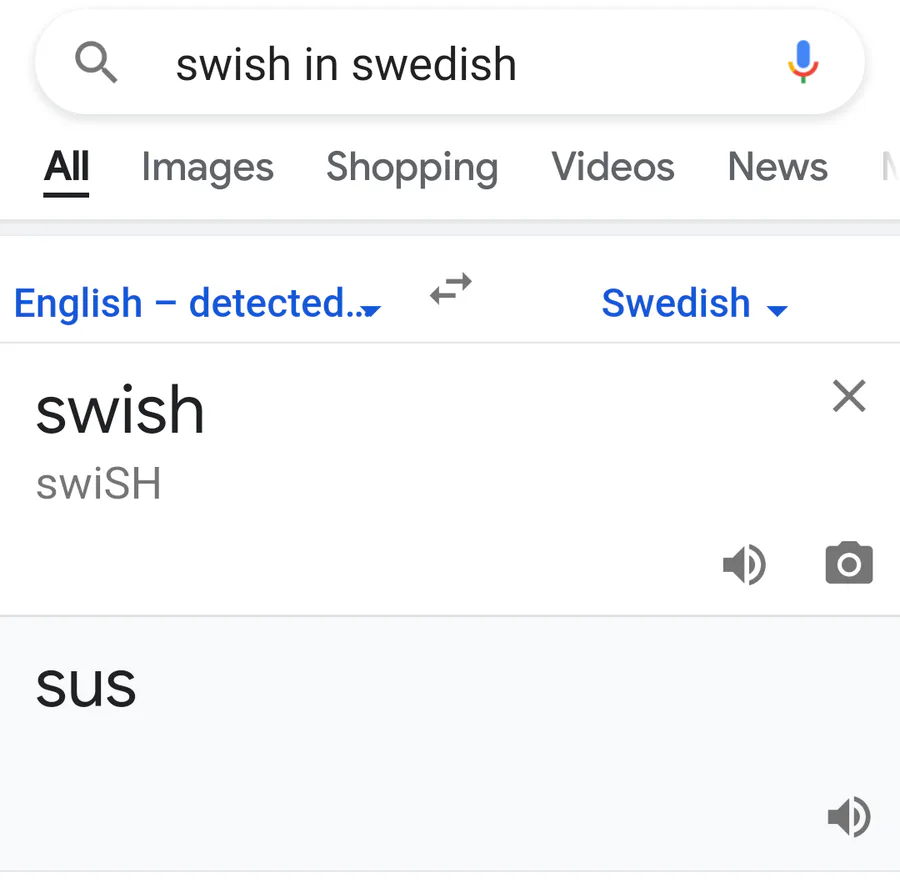Open camera translation
Viewport: 900px width, 883px height.
click(849, 565)
